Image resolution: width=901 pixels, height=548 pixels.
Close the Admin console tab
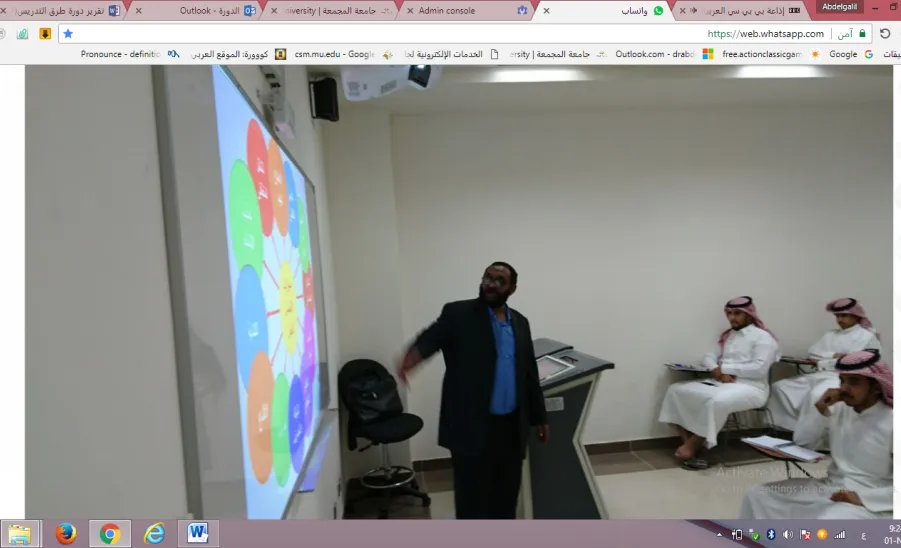click(x=410, y=11)
